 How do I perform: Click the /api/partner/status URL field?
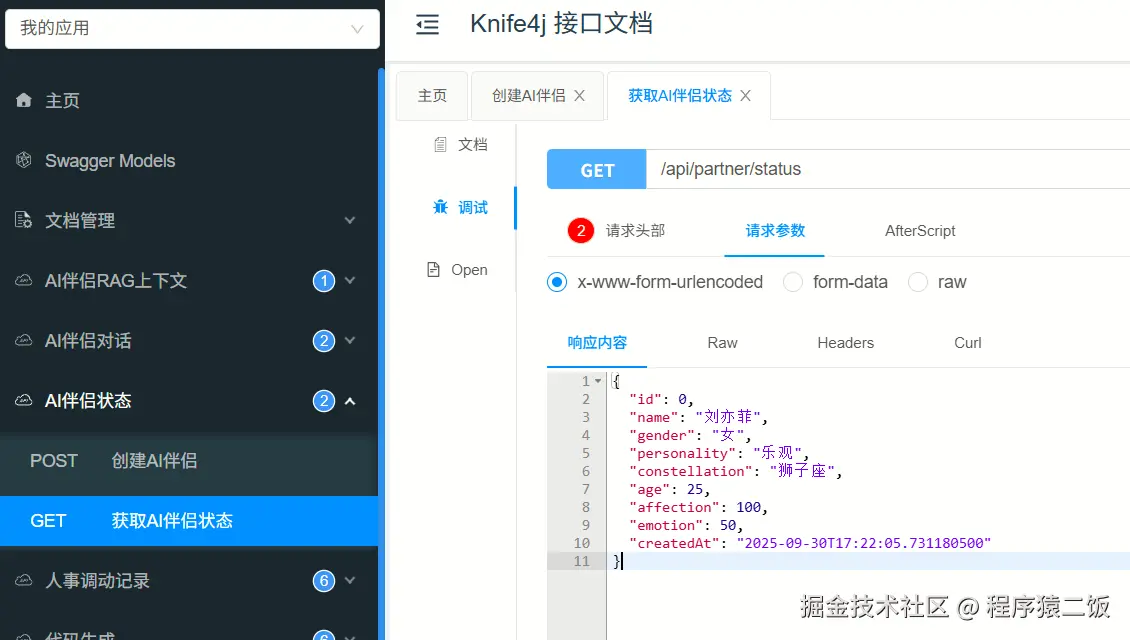tap(888, 169)
